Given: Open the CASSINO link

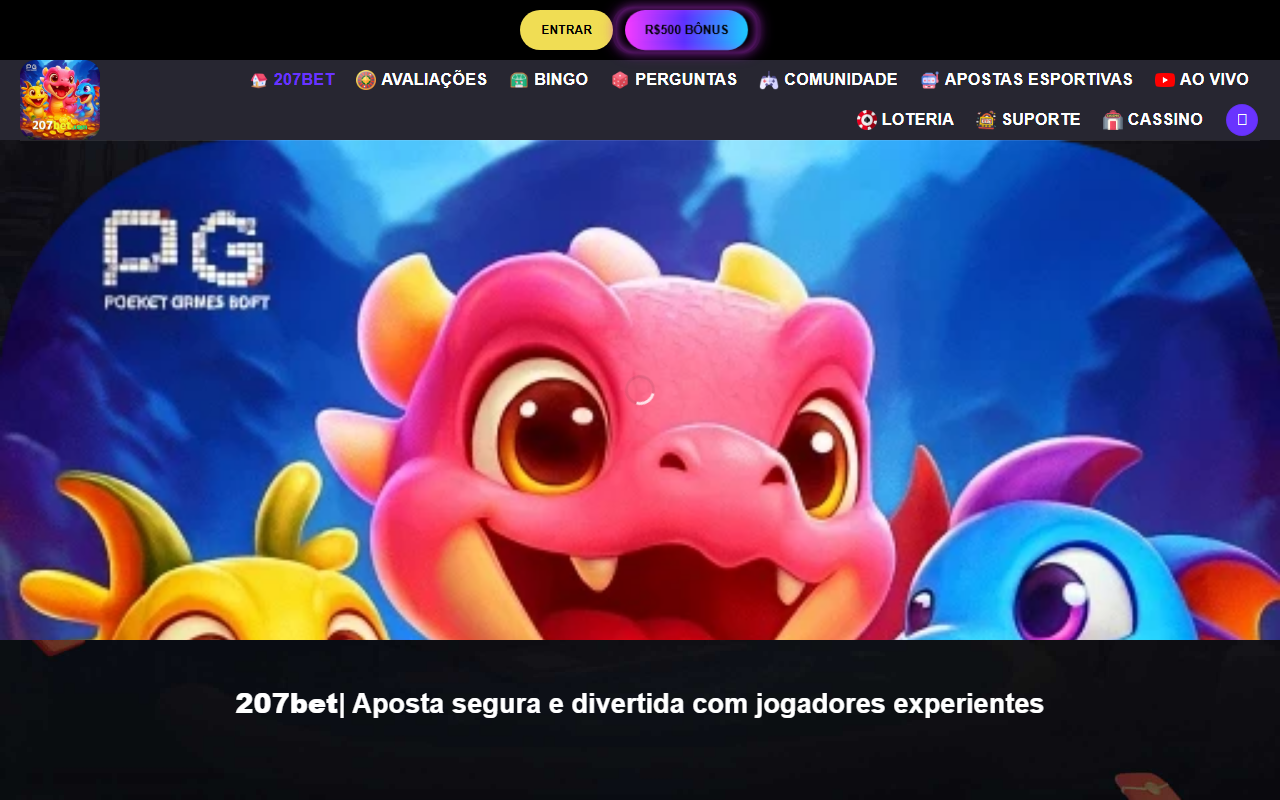Looking at the screenshot, I should (1165, 120).
